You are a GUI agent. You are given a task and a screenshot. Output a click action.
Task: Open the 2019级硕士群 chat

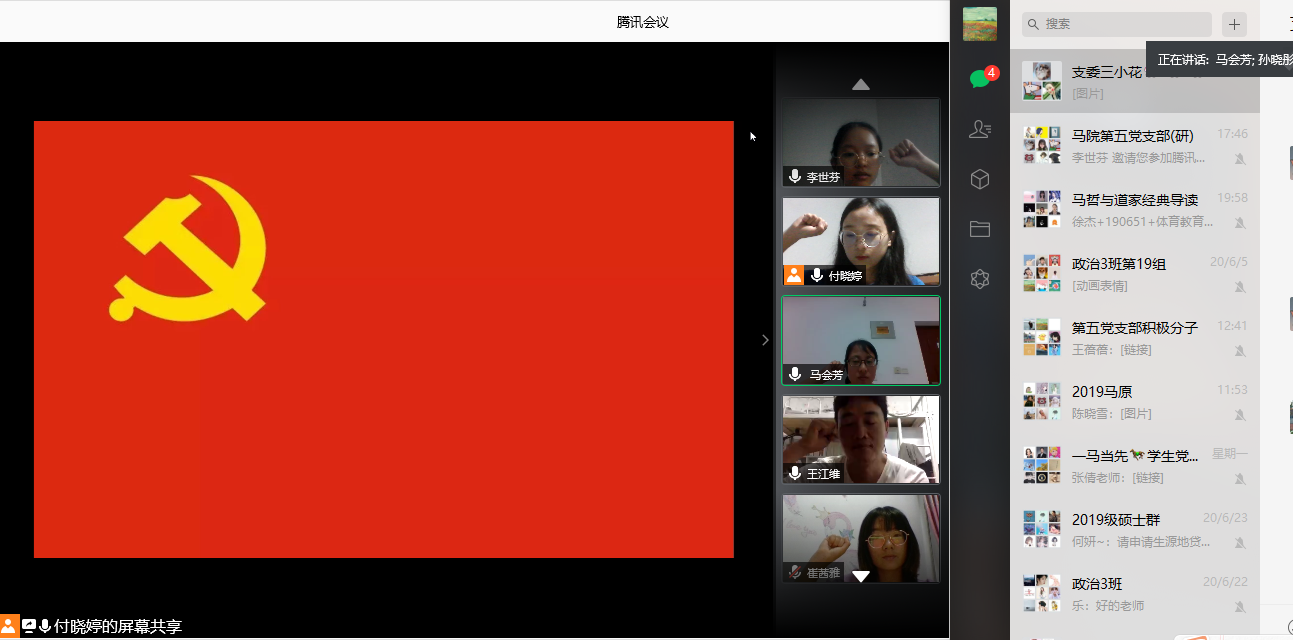pos(1135,529)
